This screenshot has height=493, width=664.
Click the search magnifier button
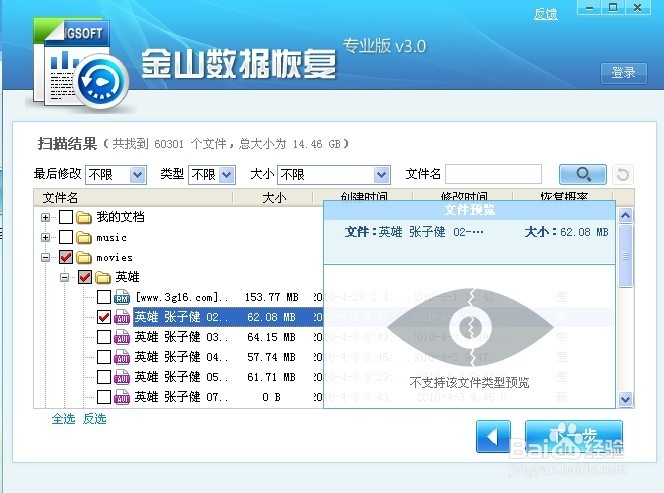tap(583, 174)
